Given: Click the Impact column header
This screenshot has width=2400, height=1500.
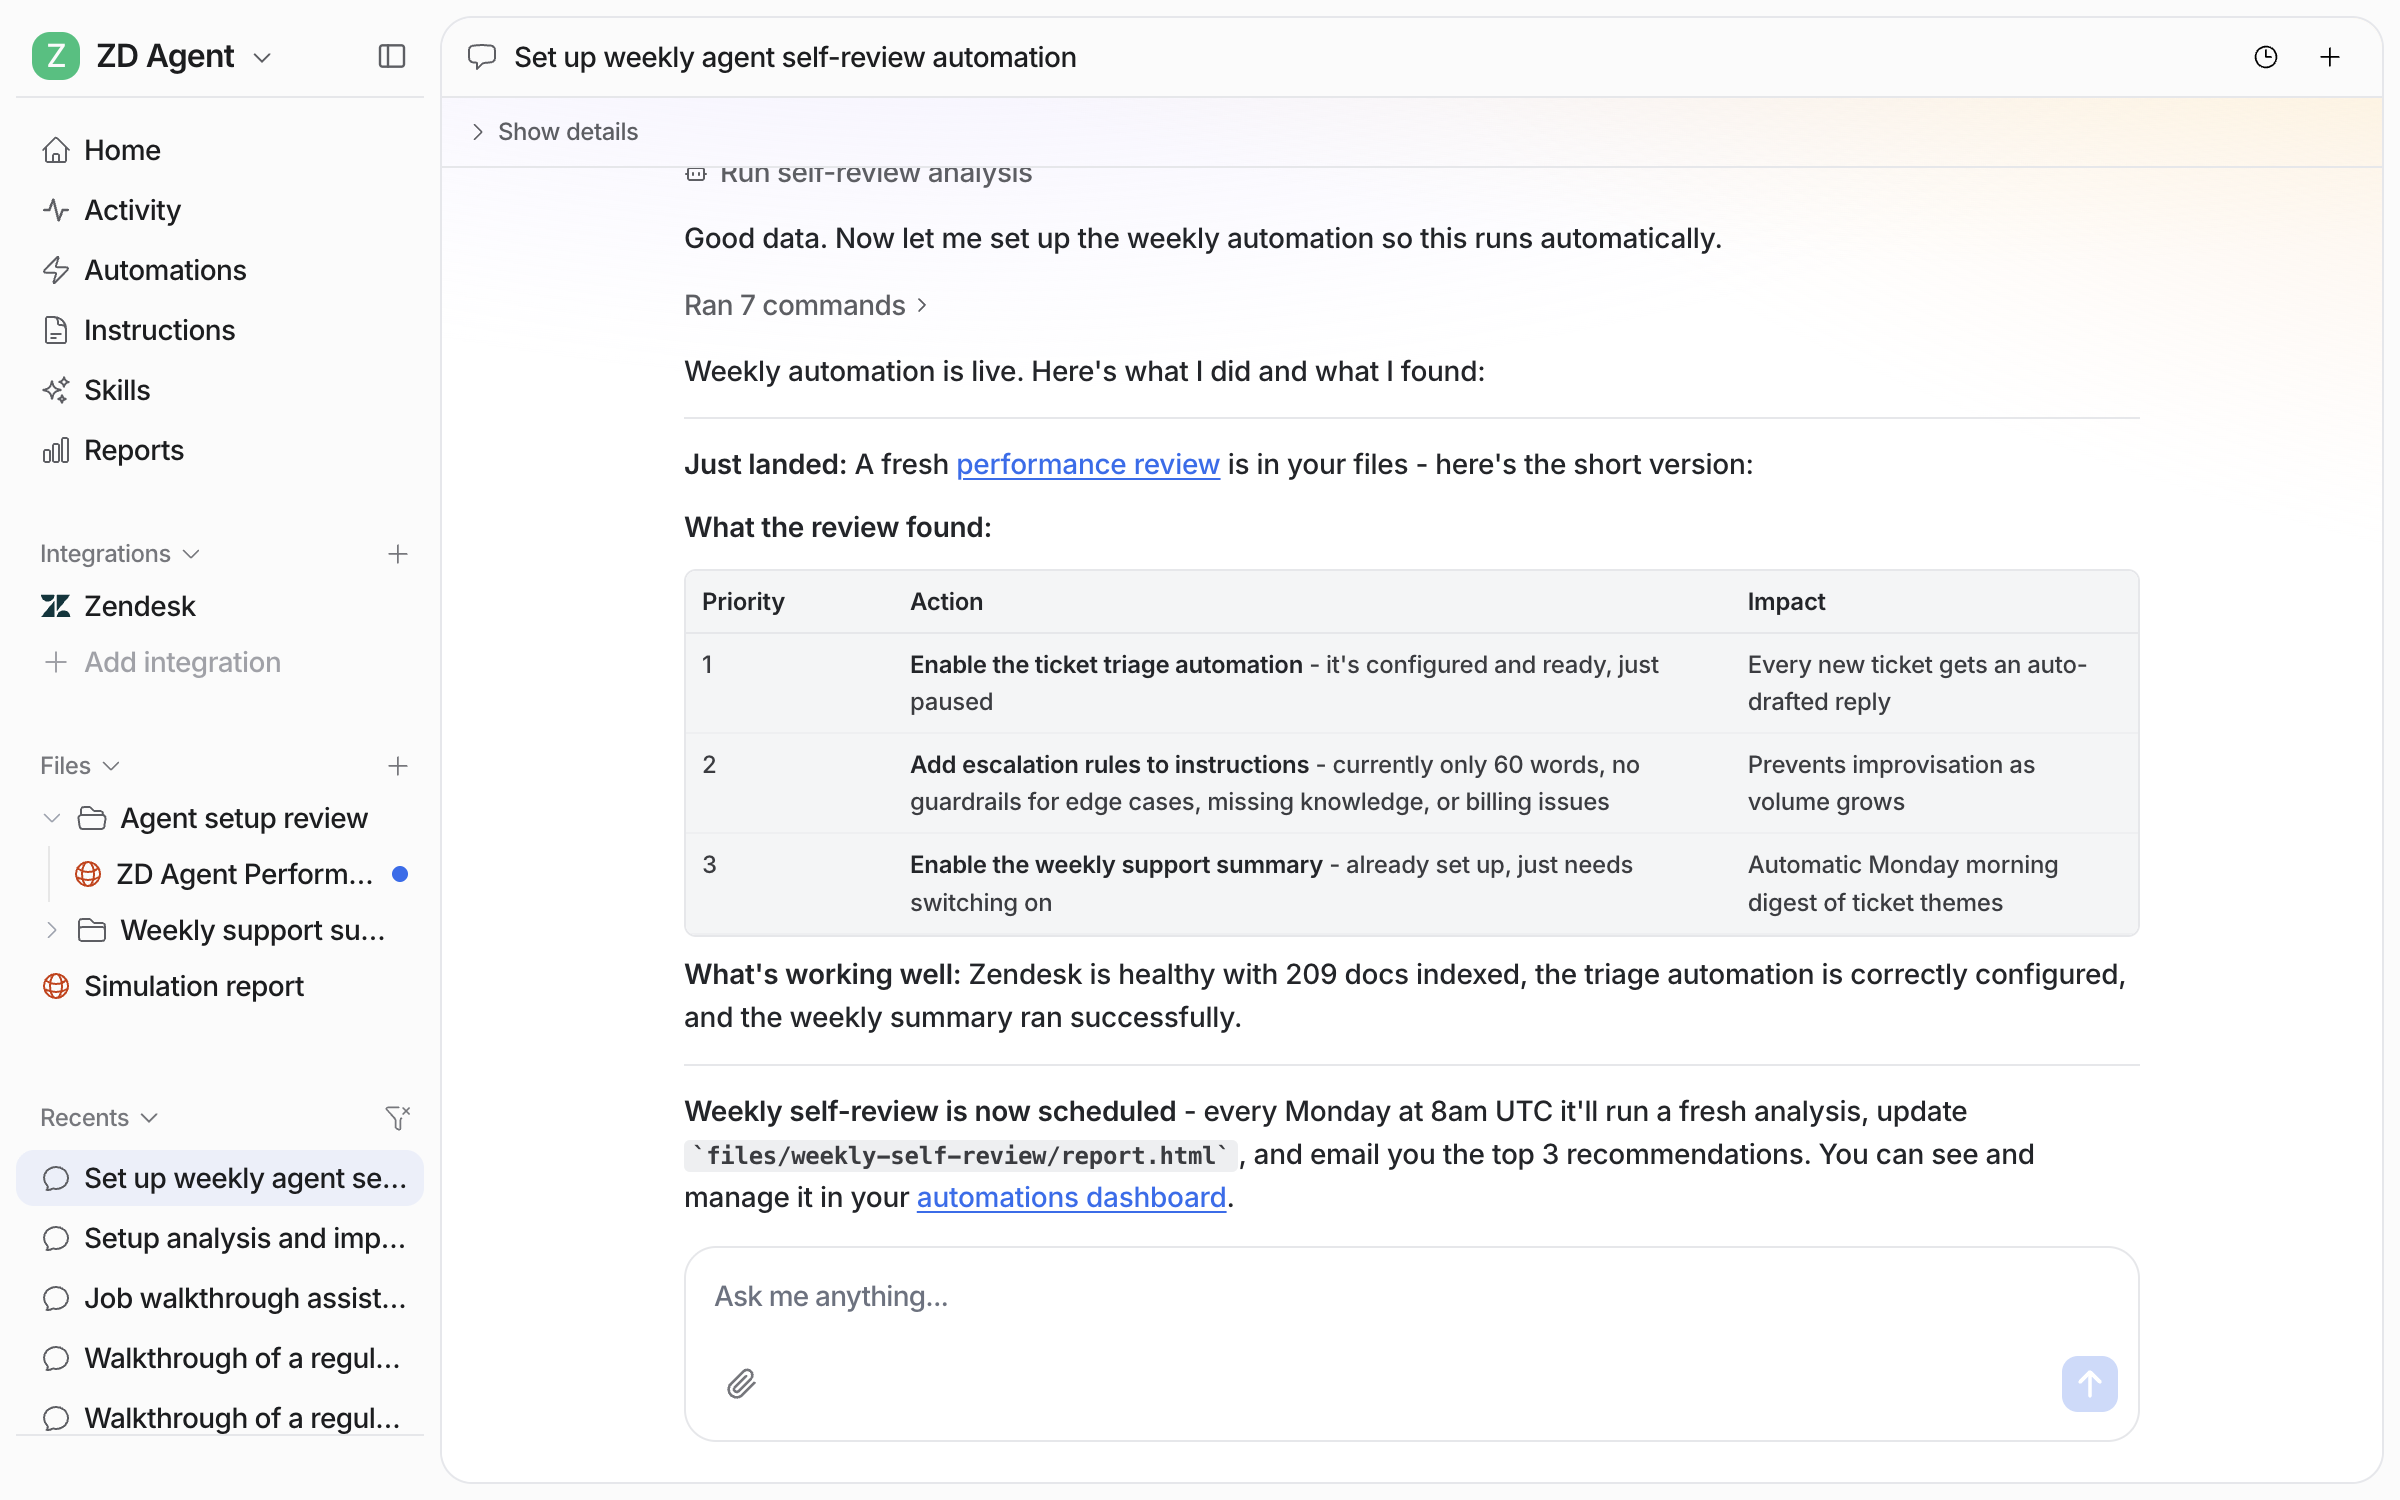Looking at the screenshot, I should point(1786,602).
